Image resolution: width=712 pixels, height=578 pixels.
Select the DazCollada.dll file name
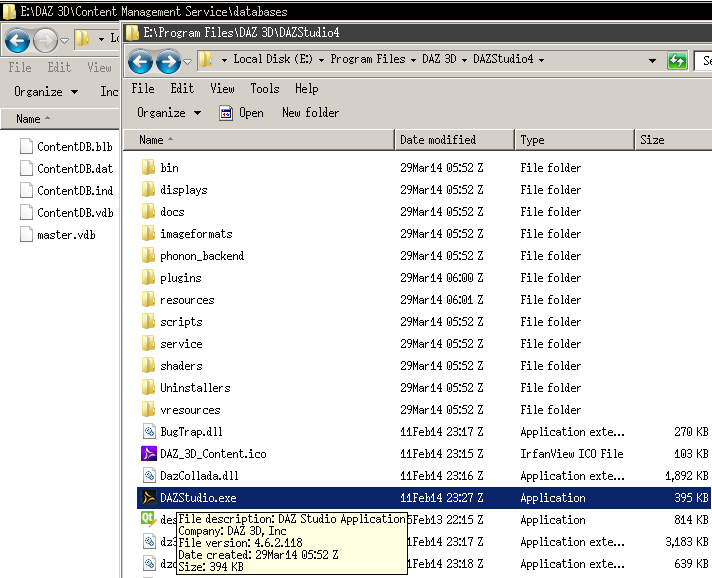(x=199, y=475)
